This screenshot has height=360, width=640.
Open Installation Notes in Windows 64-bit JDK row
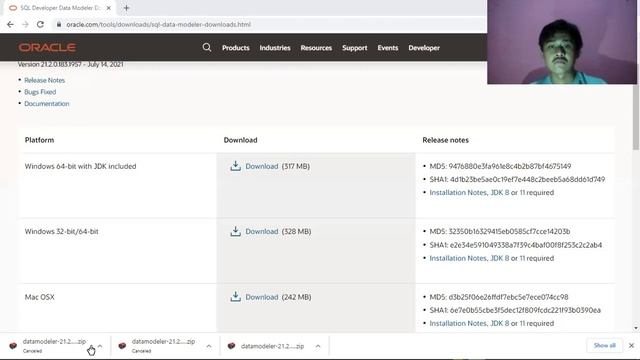click(458, 192)
